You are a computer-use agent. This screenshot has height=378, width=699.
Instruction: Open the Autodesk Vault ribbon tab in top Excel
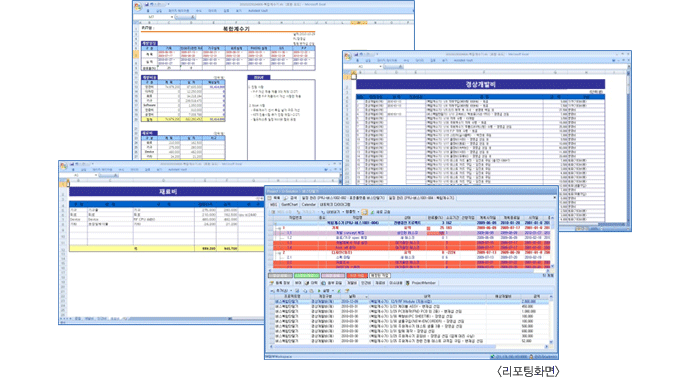(x=258, y=10)
